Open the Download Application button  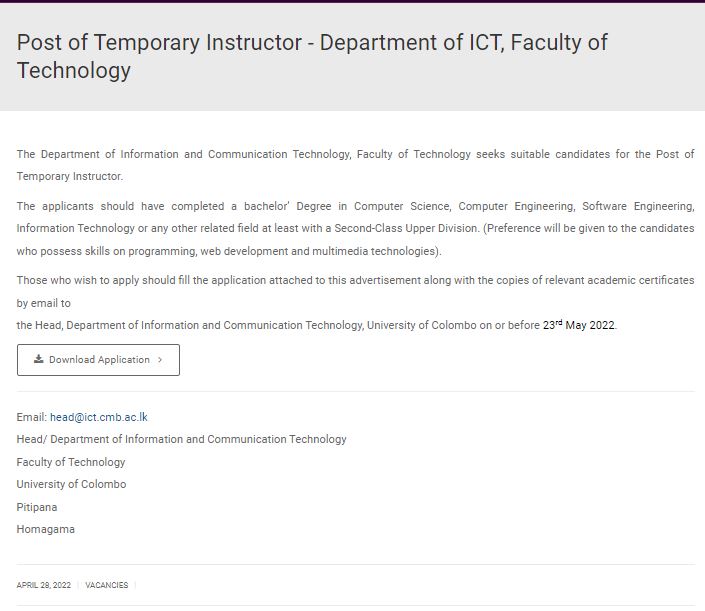(98, 360)
